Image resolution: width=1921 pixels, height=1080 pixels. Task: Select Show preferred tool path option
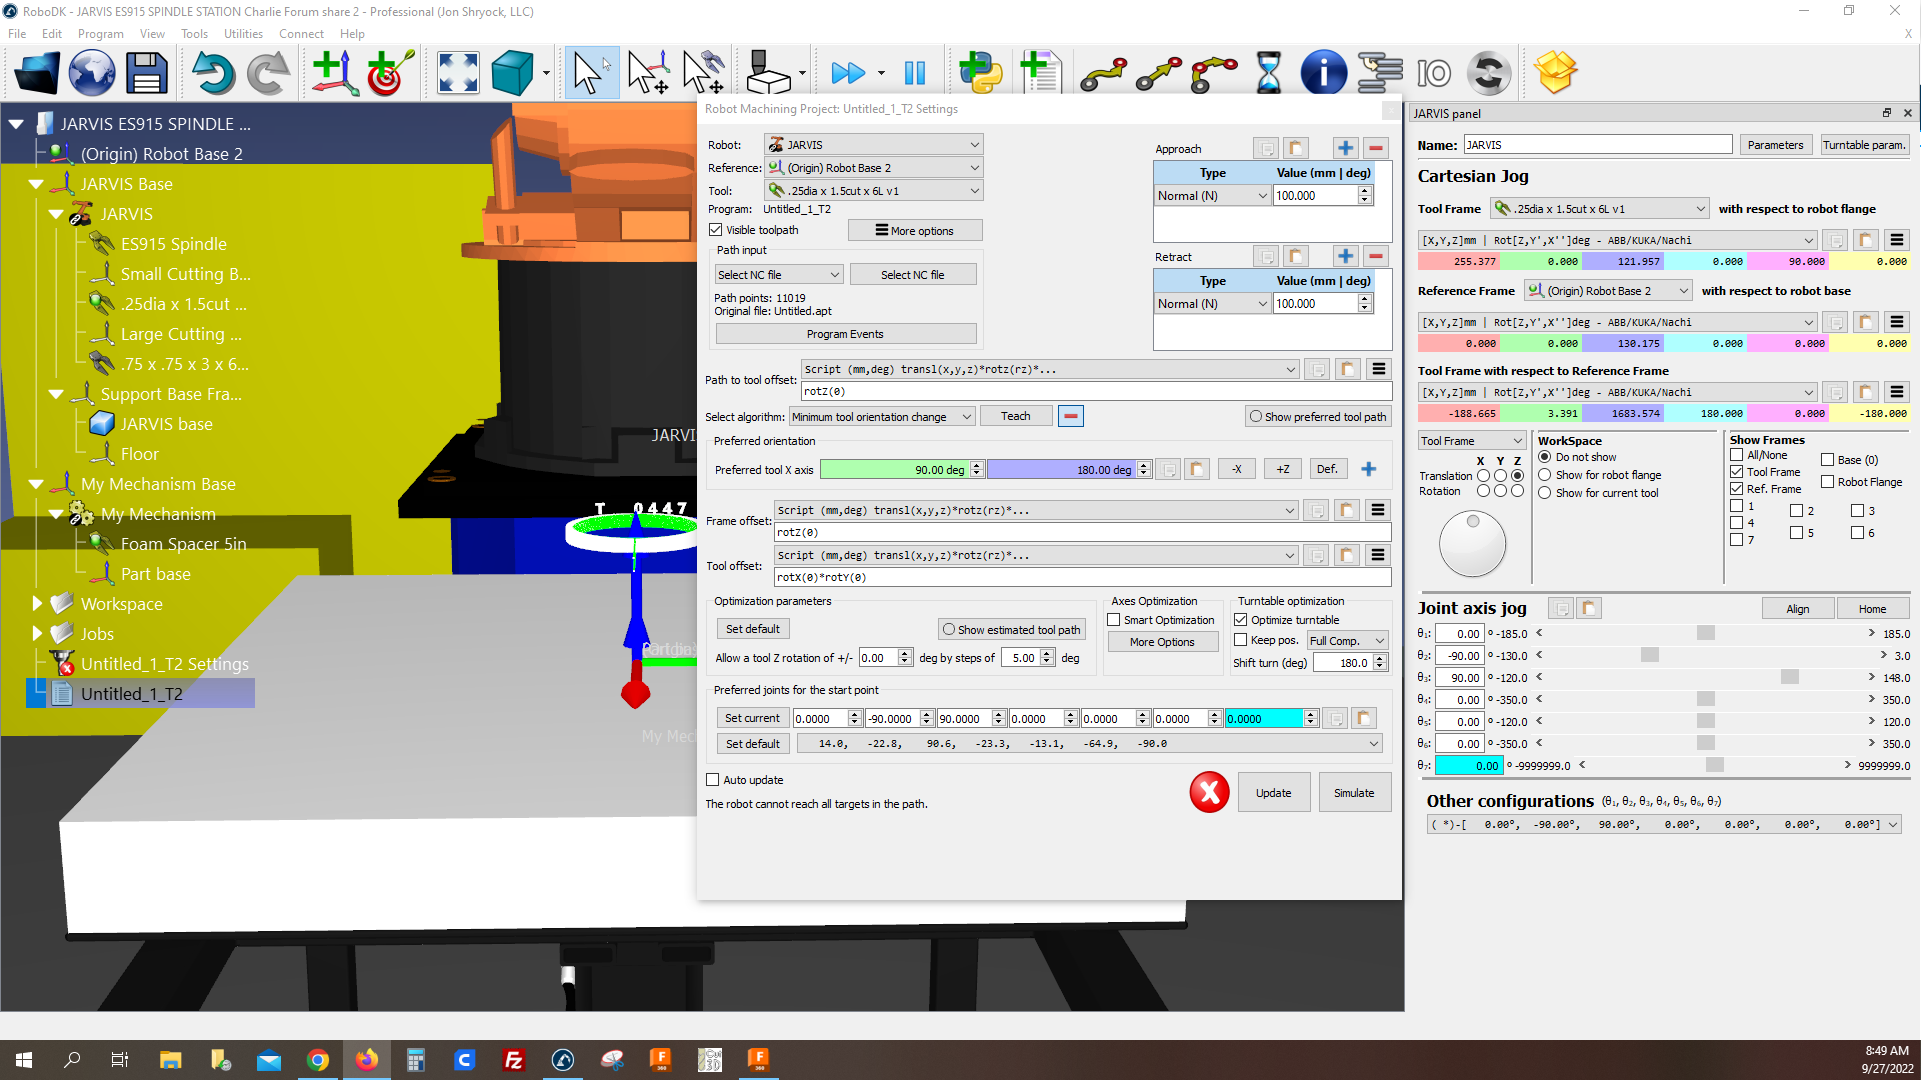(x=1256, y=417)
